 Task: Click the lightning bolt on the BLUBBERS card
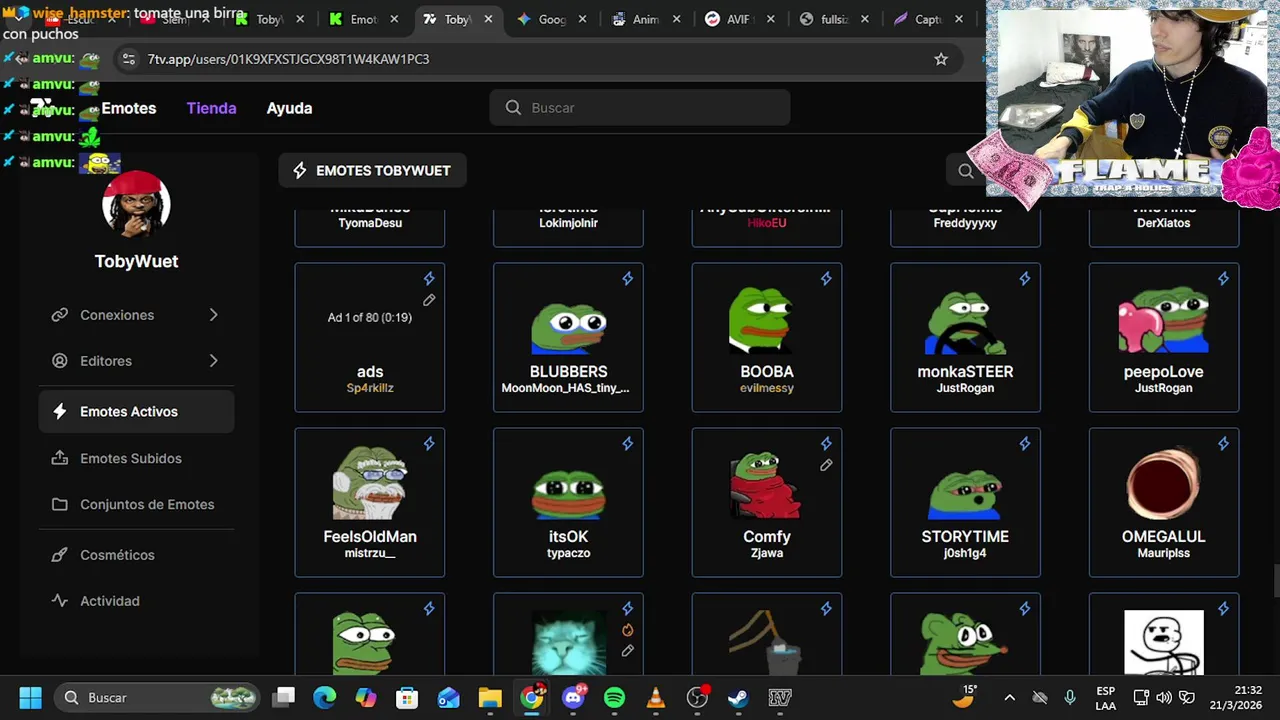(x=628, y=279)
